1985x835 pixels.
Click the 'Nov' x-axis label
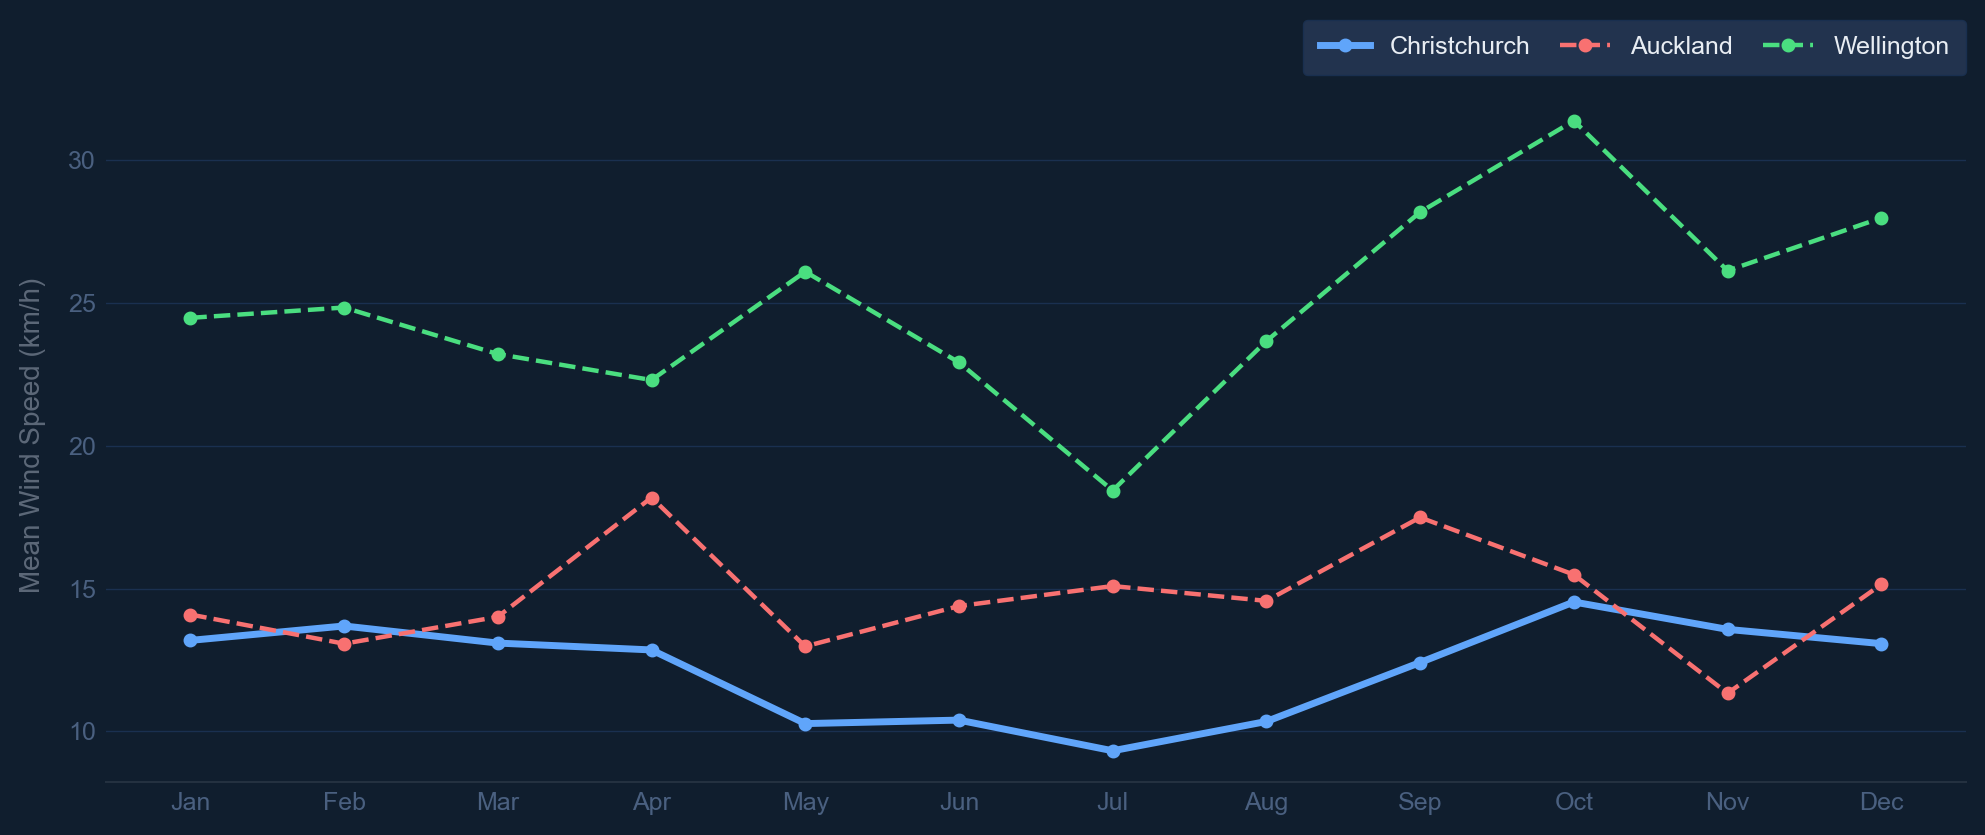[x=1728, y=802]
